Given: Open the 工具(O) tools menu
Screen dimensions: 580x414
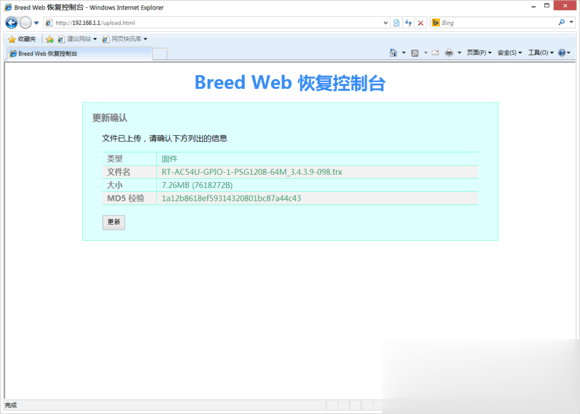Looking at the screenshot, I should coord(540,53).
